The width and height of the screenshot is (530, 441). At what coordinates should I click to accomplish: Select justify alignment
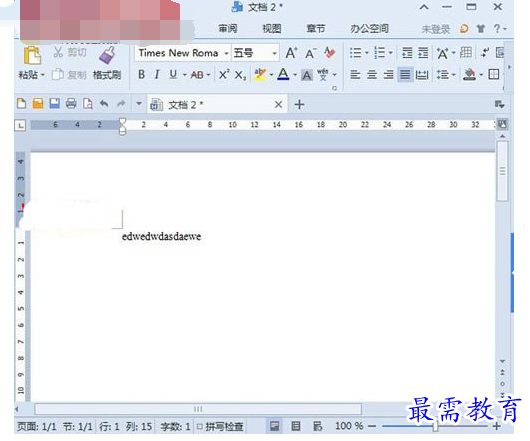point(405,74)
